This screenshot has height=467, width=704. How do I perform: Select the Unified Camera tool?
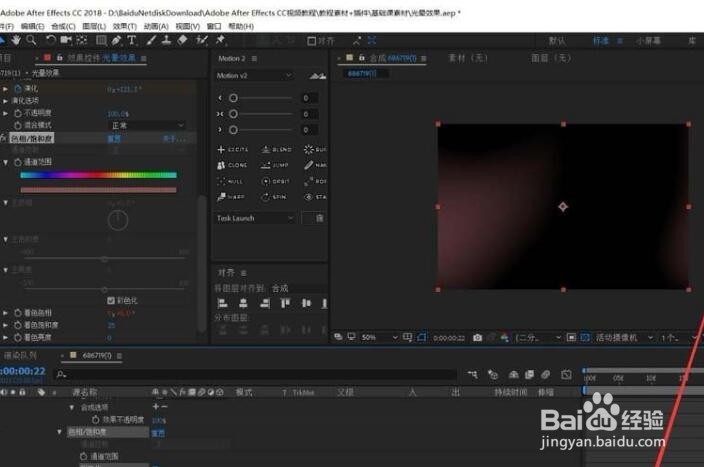tap(66, 40)
